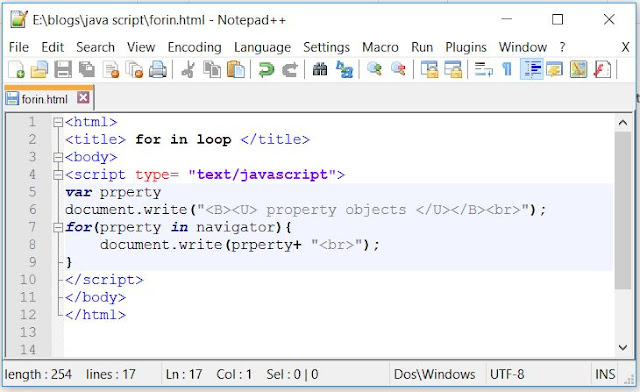Open the Window menu
This screenshot has height=392, width=640.
click(x=523, y=47)
